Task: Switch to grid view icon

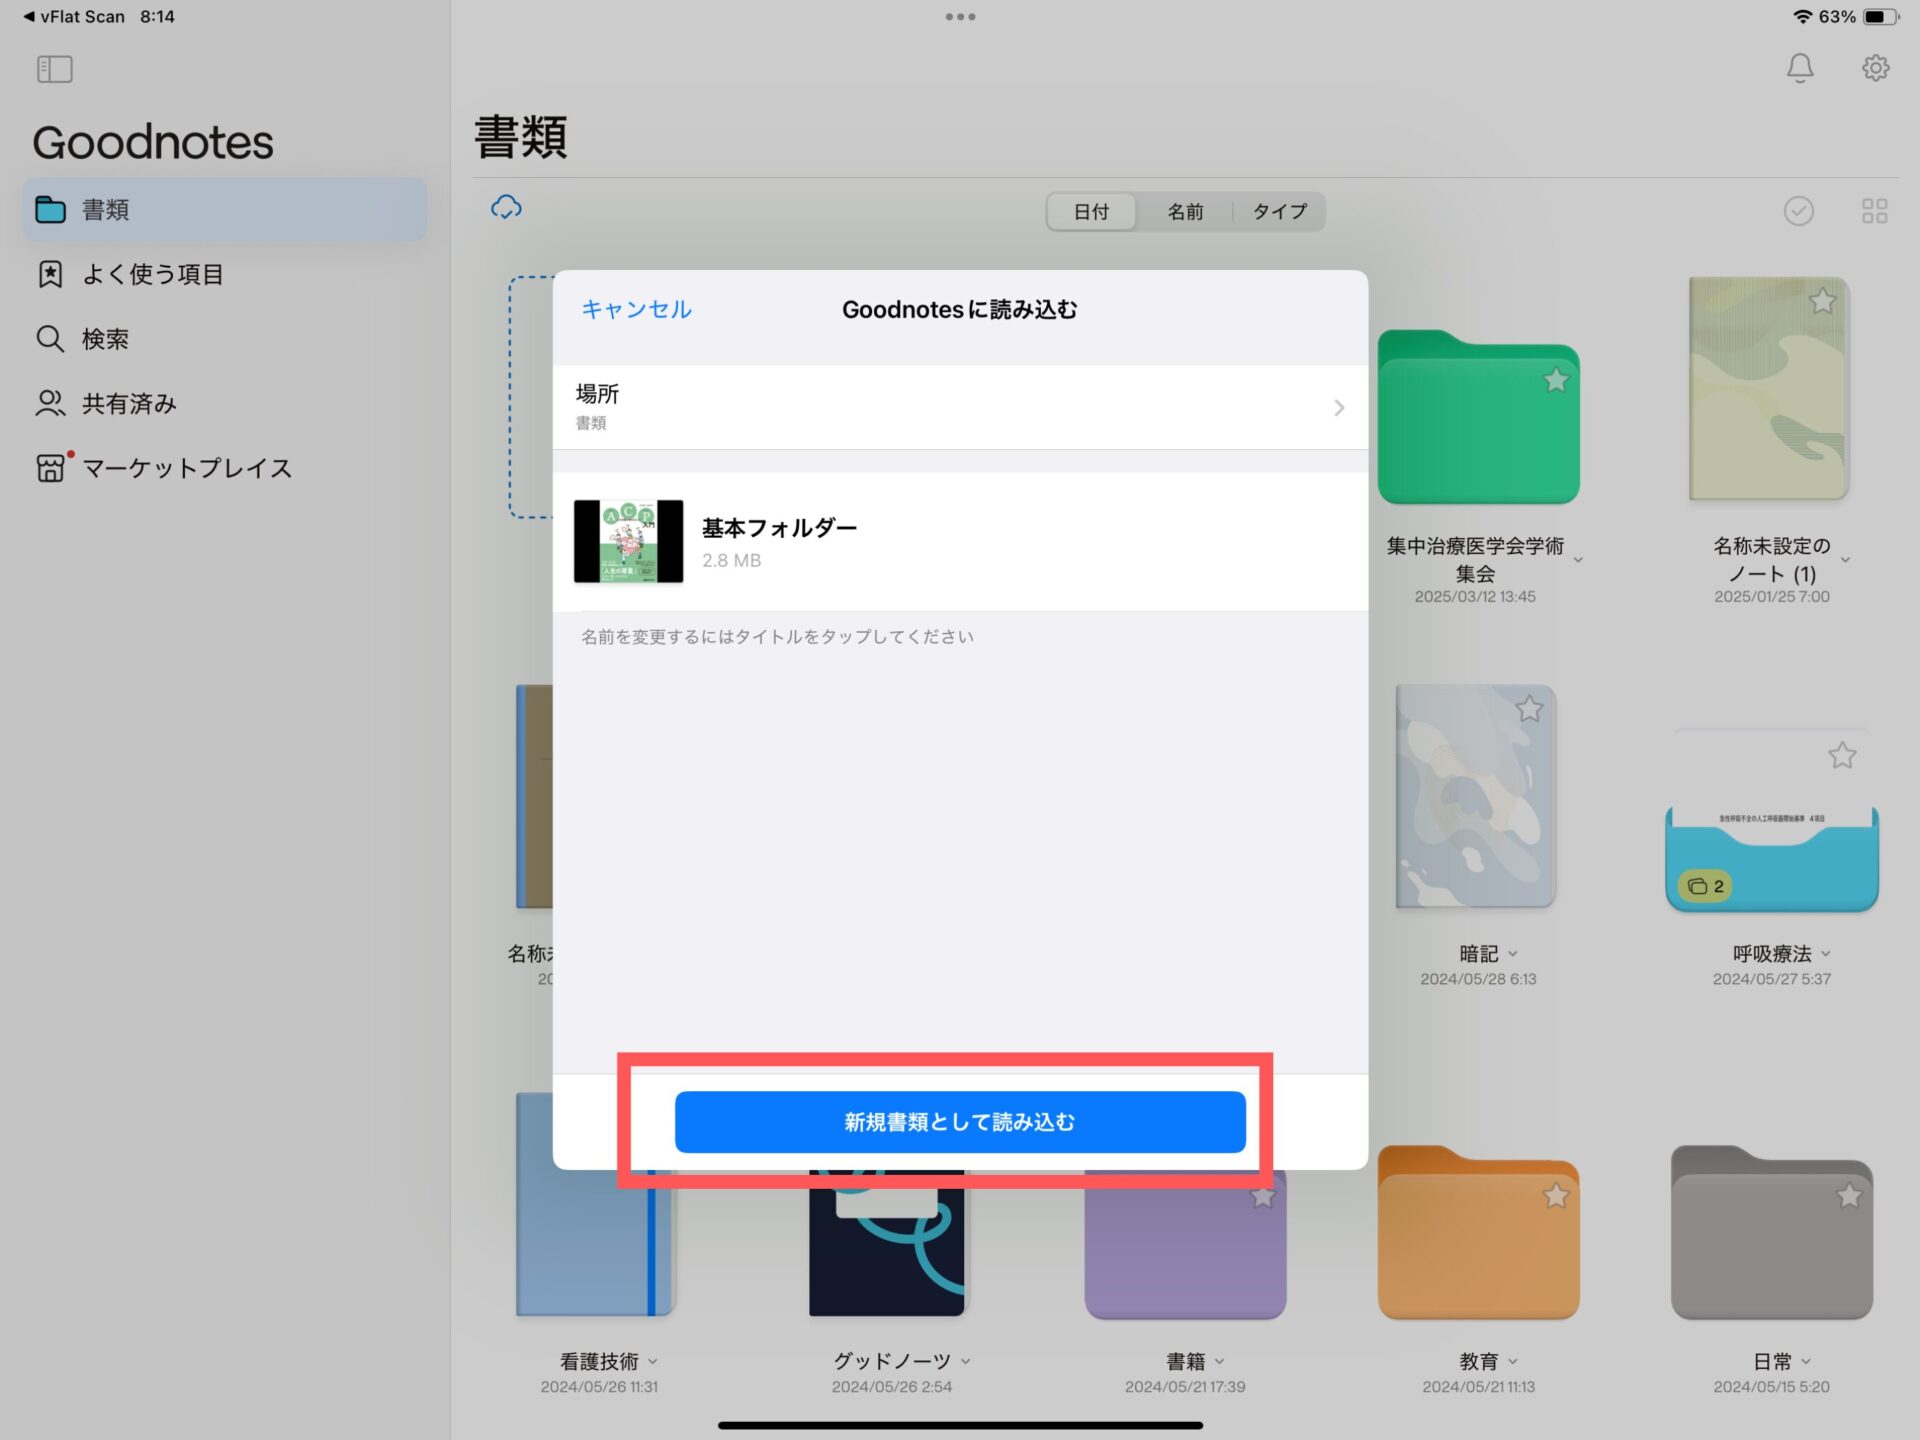Action: coord(1874,211)
